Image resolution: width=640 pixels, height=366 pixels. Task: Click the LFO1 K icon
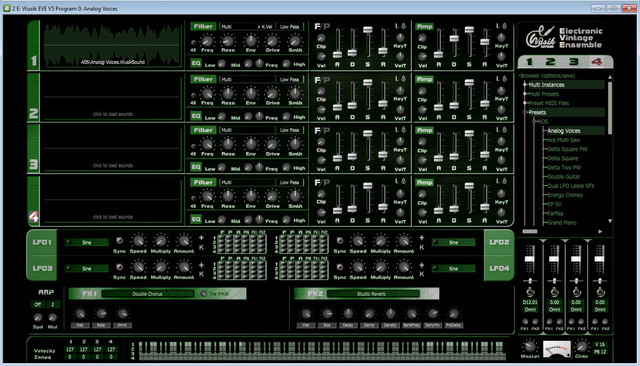[201, 247]
